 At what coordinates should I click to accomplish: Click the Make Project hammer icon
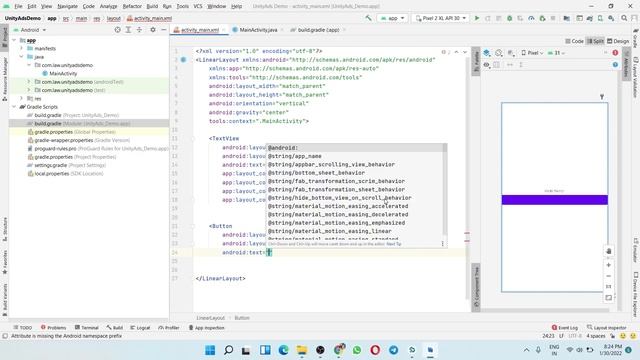[368, 18]
